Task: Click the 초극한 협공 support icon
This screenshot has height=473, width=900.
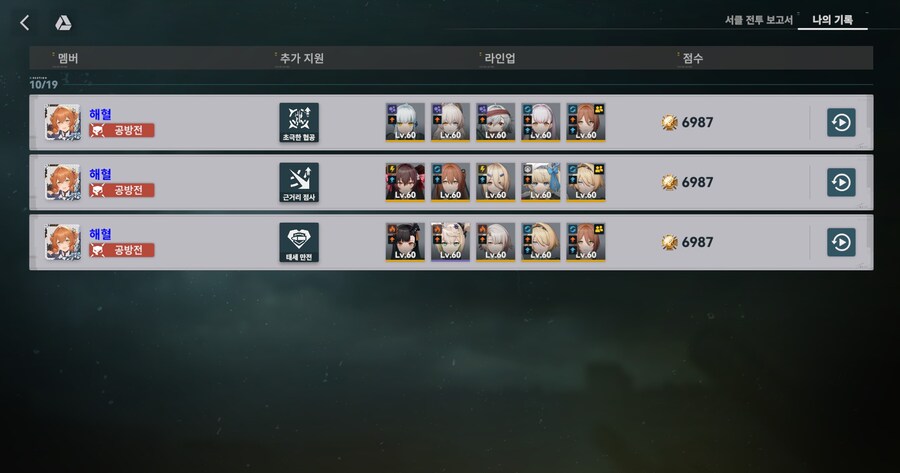Action: click(299, 122)
